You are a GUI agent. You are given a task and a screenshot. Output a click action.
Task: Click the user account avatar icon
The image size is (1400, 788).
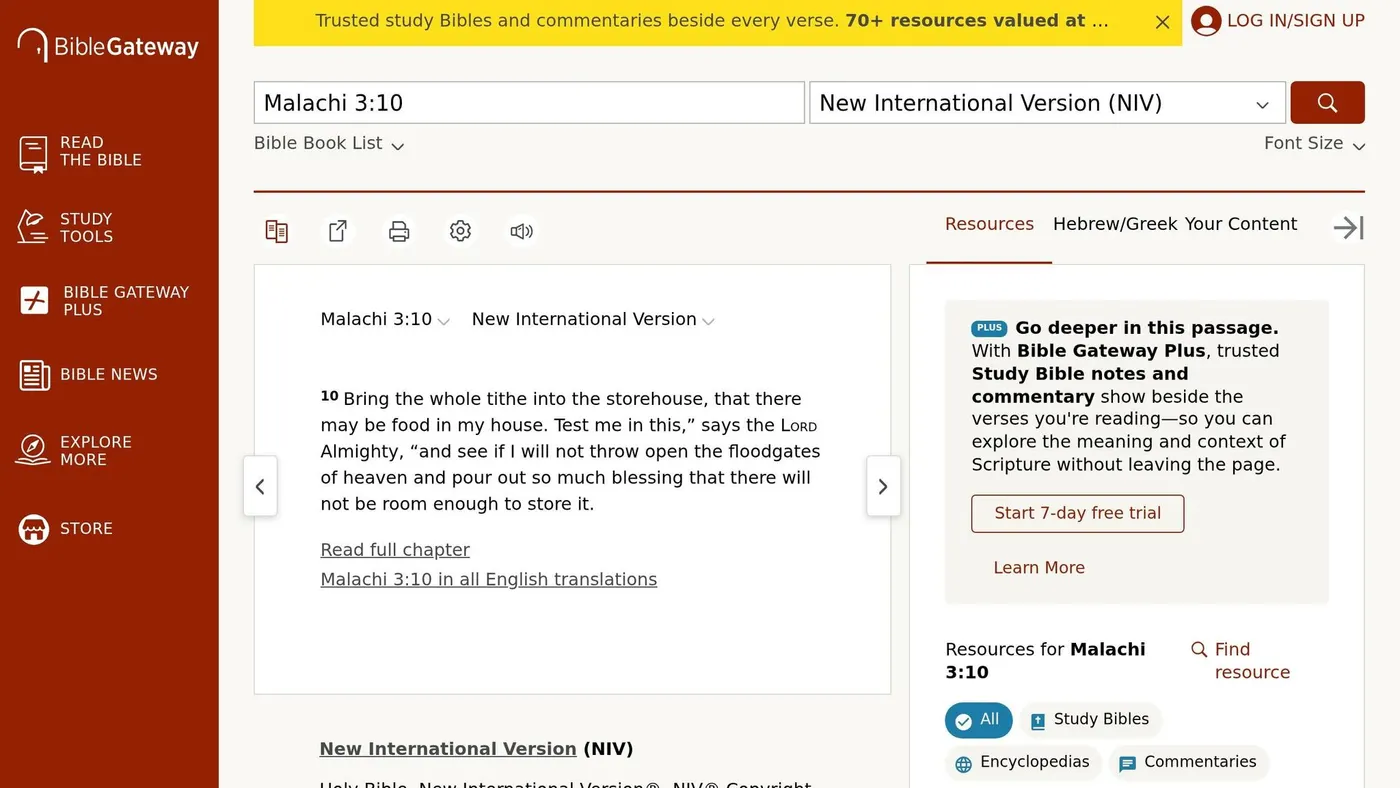(1206, 21)
